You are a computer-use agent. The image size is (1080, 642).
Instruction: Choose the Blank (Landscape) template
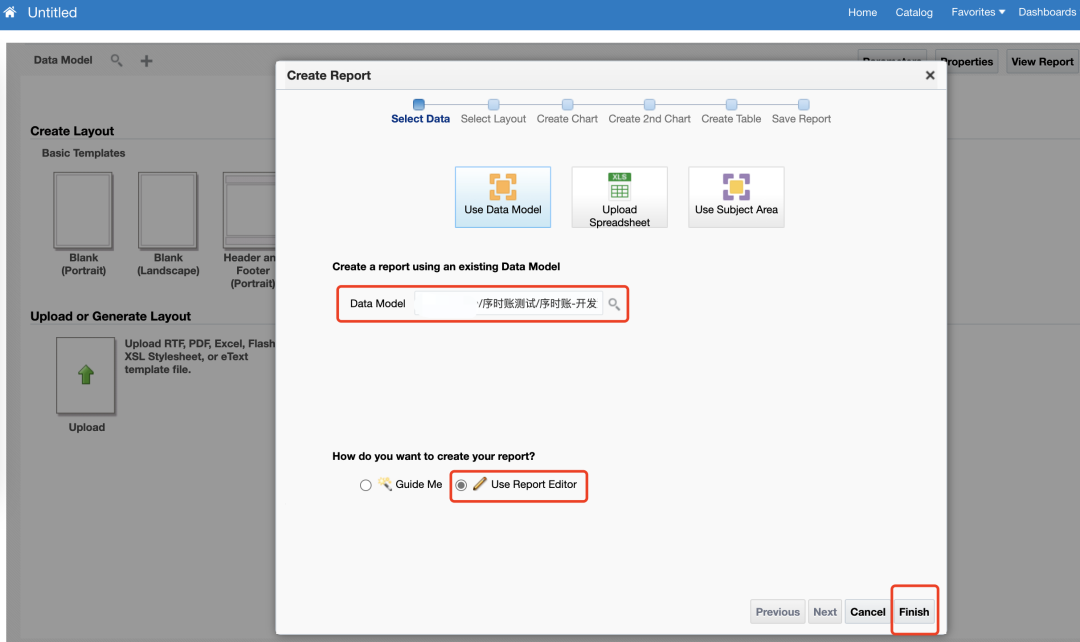(168, 210)
